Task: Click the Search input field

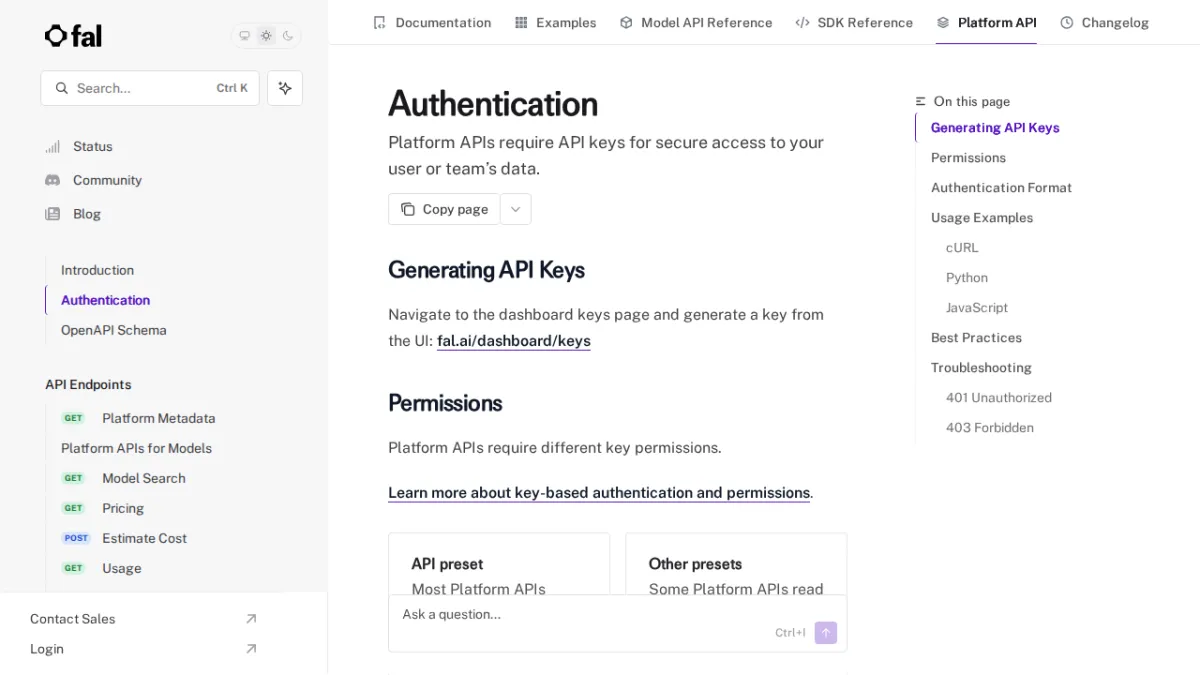Action: click(x=150, y=88)
